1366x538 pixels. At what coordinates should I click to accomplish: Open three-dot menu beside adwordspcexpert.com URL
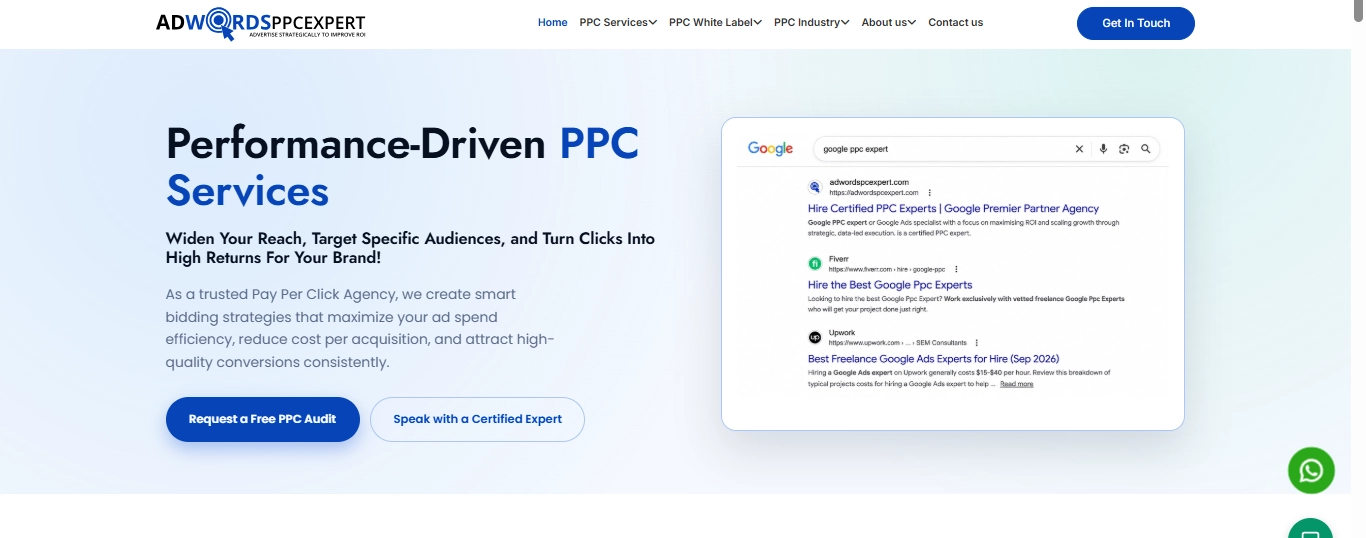click(929, 192)
